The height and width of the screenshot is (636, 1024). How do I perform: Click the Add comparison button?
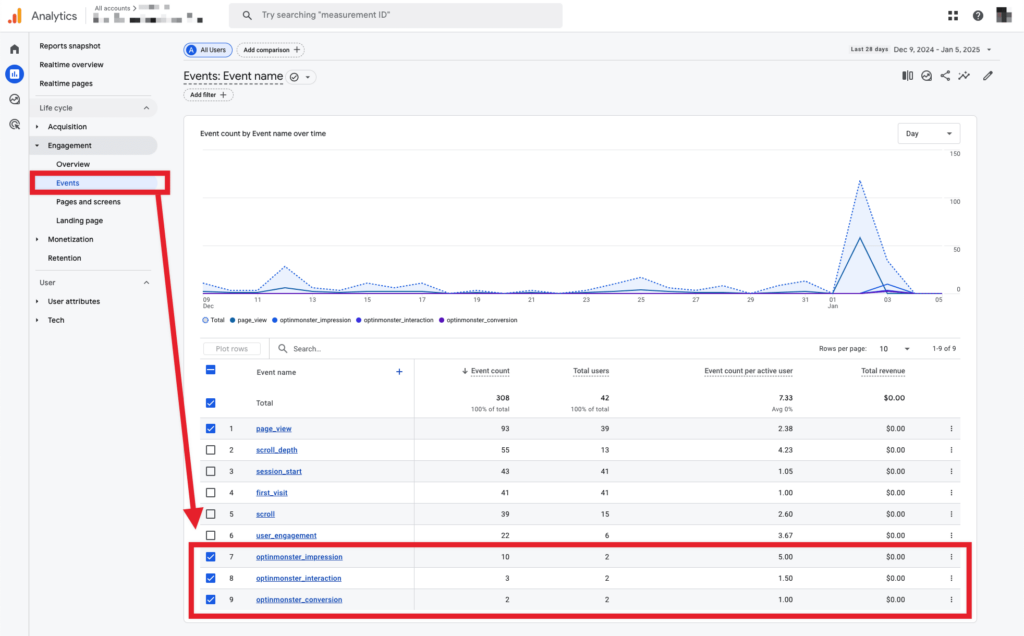click(270, 50)
